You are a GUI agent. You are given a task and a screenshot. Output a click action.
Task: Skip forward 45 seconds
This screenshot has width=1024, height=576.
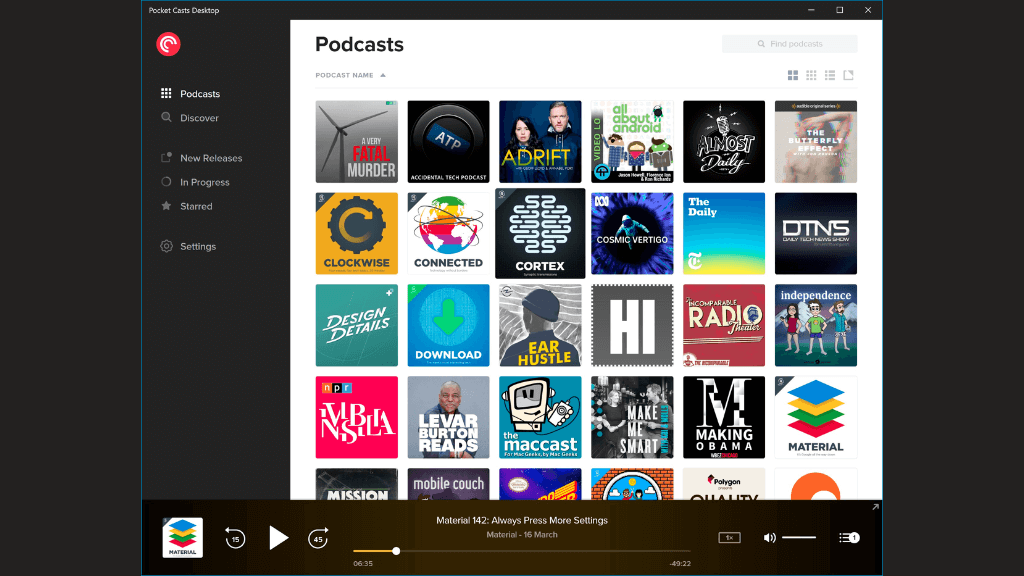point(318,538)
